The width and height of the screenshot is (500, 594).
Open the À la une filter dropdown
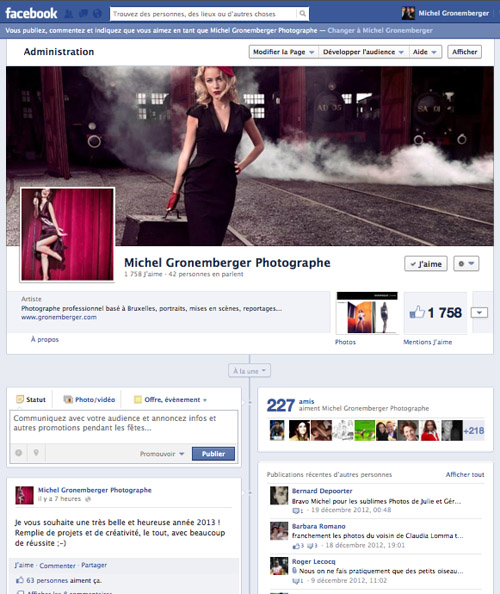tap(249, 371)
